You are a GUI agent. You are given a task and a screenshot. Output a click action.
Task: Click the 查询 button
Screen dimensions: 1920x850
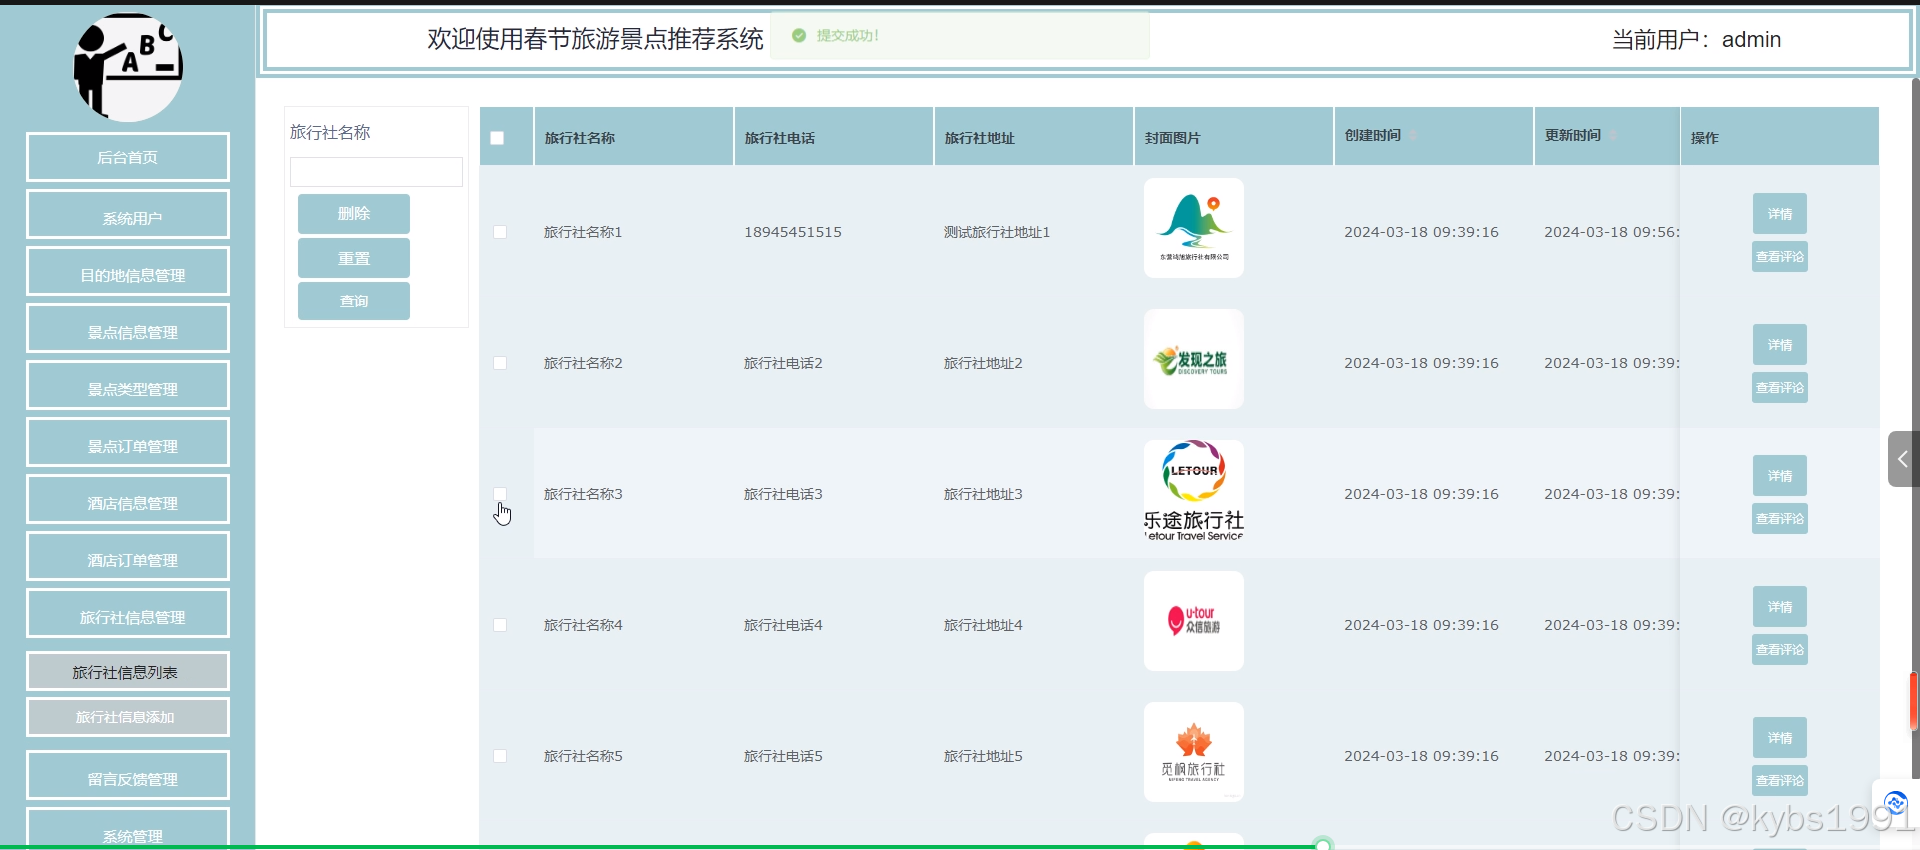point(354,301)
